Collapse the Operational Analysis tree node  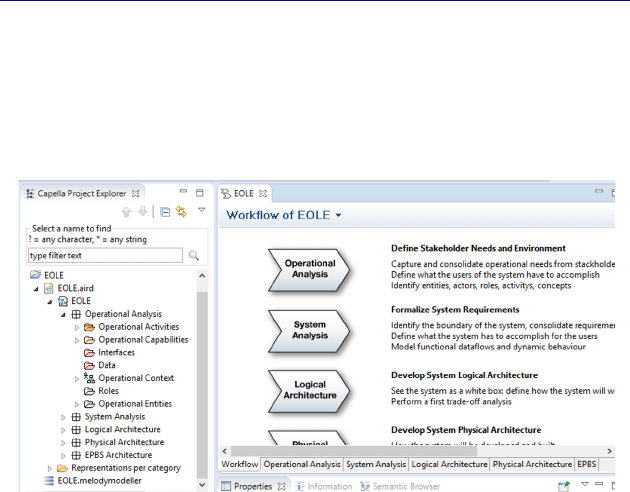pyautogui.click(x=63, y=314)
